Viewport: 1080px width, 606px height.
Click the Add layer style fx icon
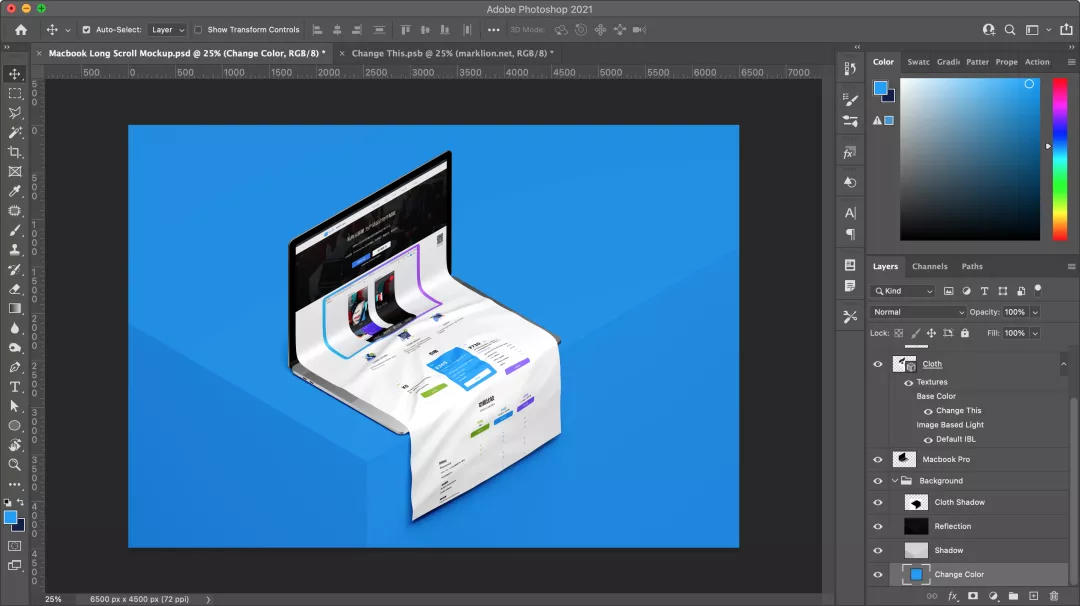(952, 596)
